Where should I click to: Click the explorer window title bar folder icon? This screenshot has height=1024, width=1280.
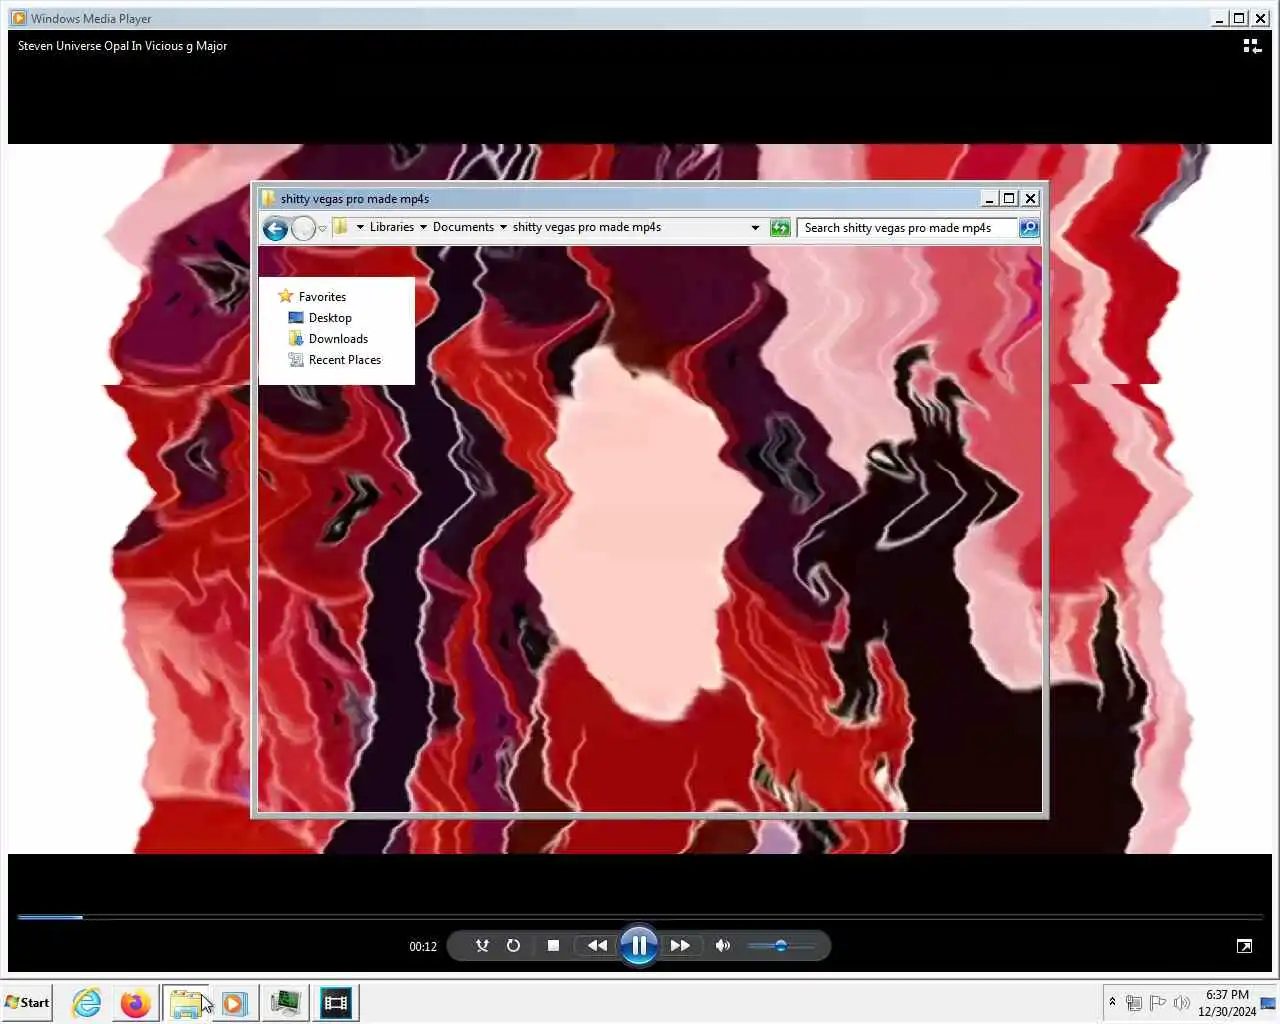tap(268, 198)
